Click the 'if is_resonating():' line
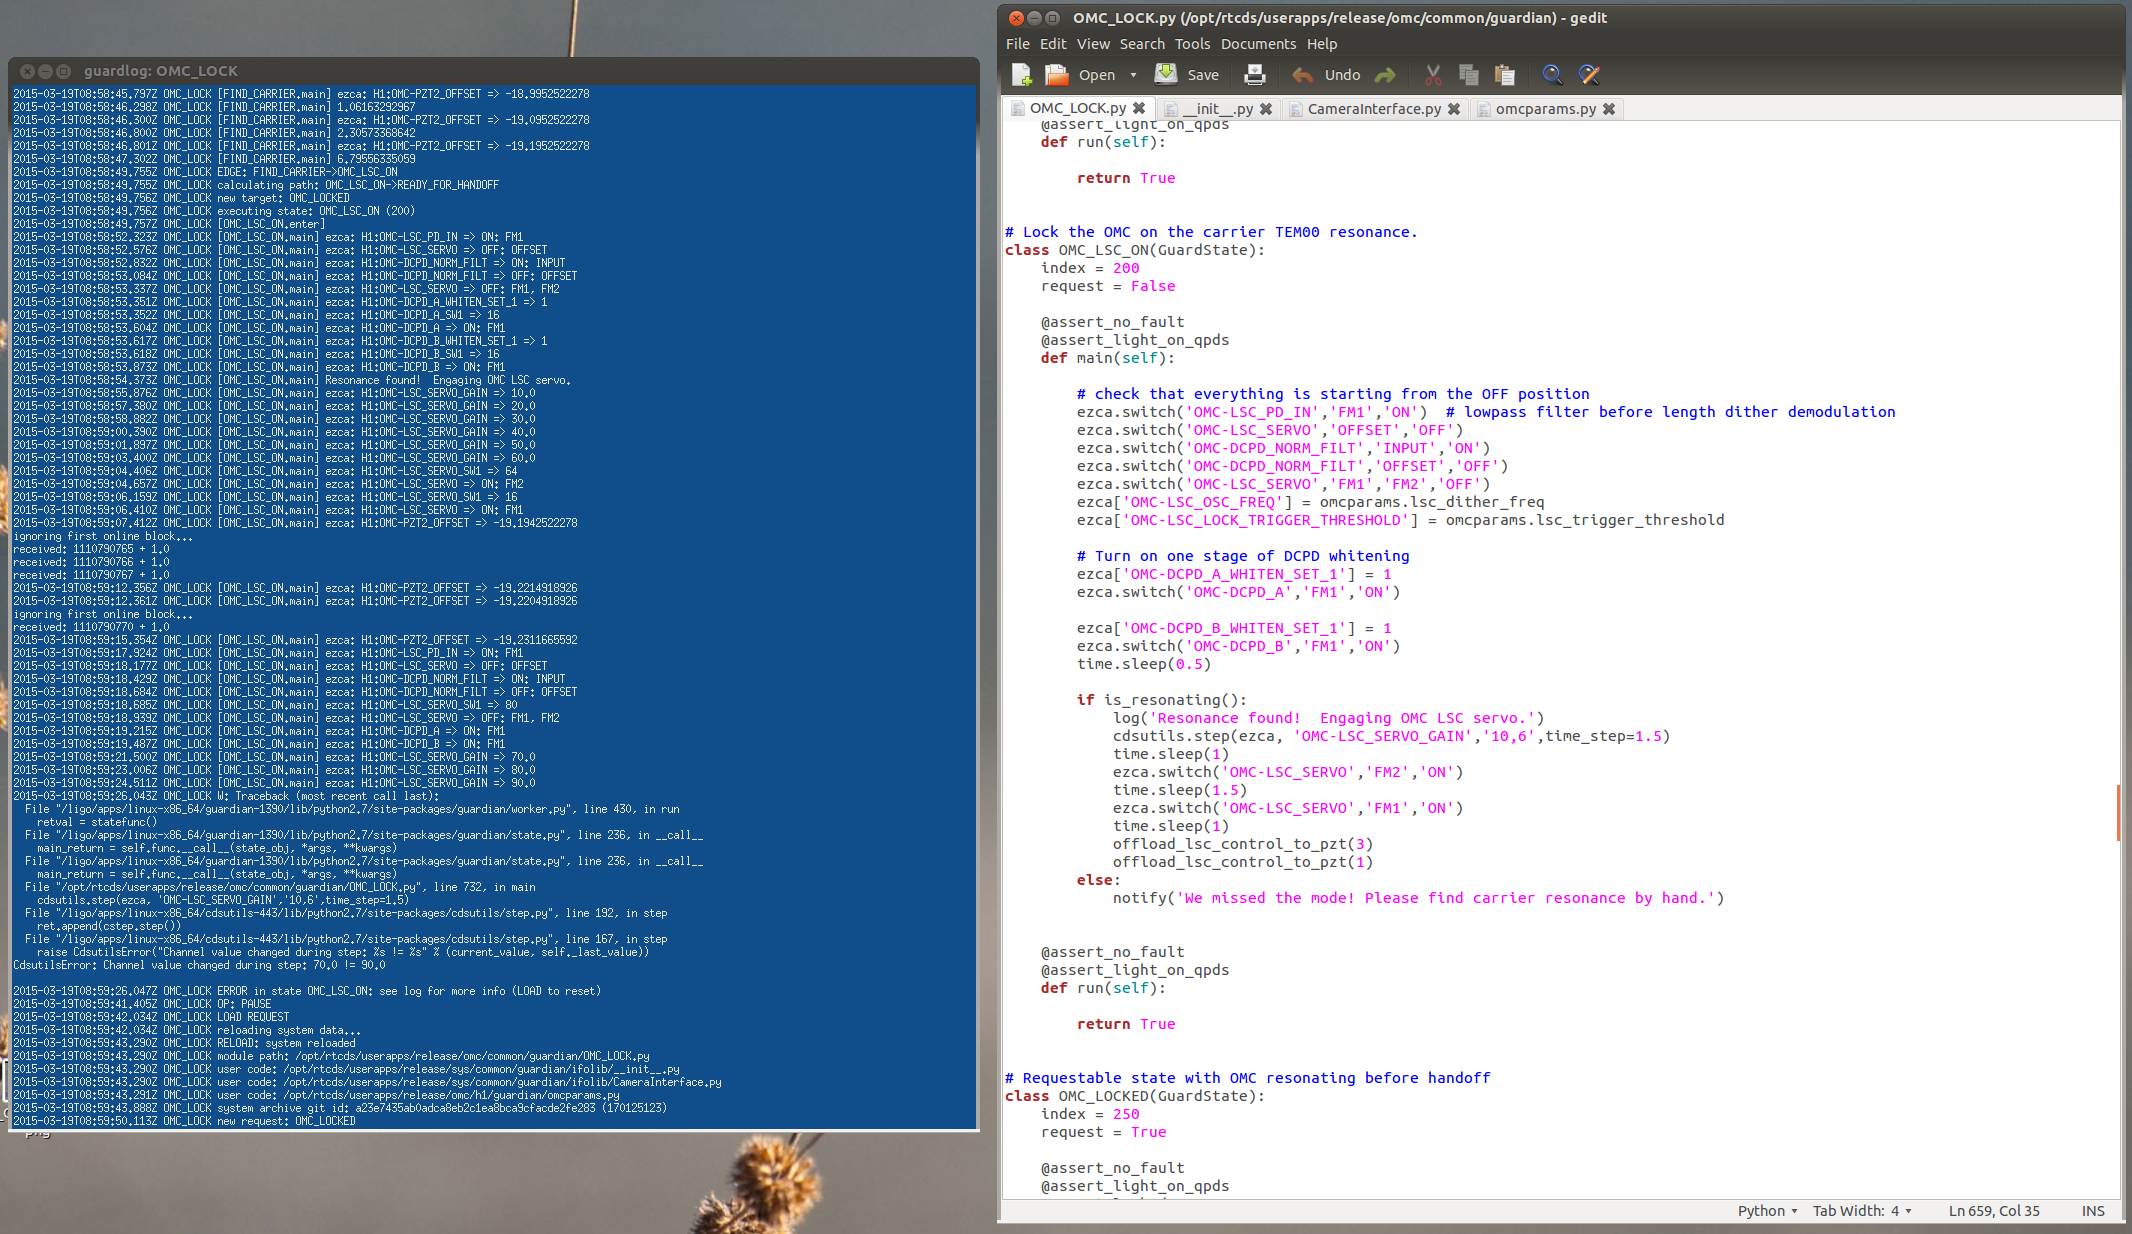The height and width of the screenshot is (1234, 2132). [x=1161, y=700]
